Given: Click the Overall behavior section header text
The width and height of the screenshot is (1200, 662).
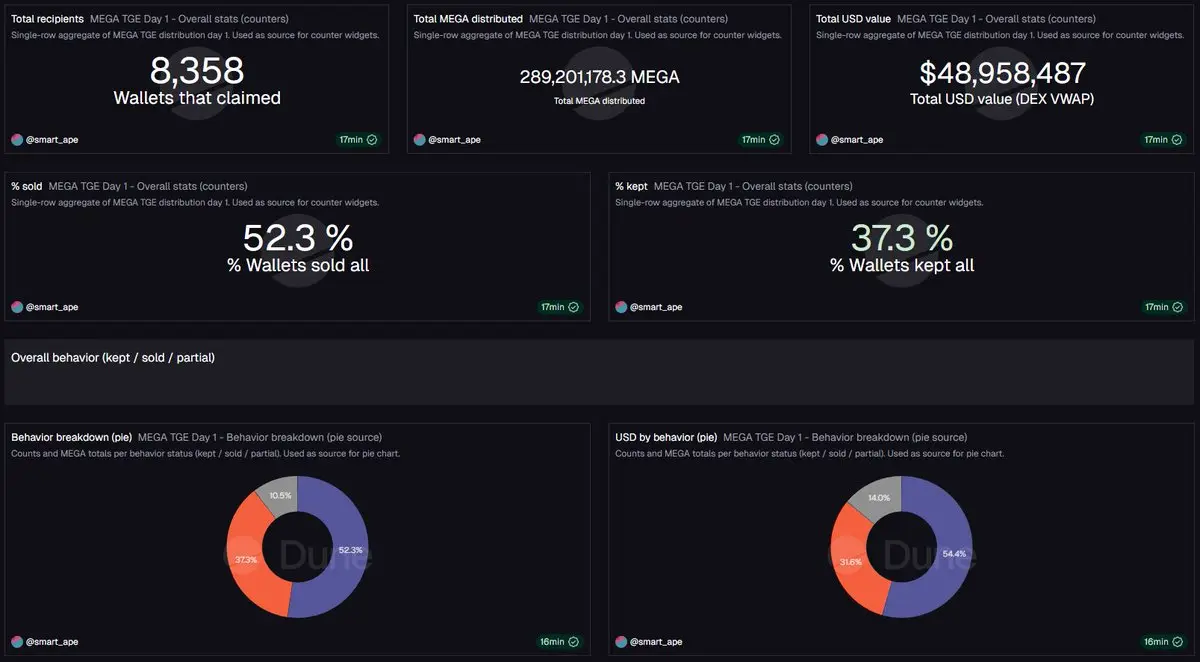Looking at the screenshot, I should 113,357.
